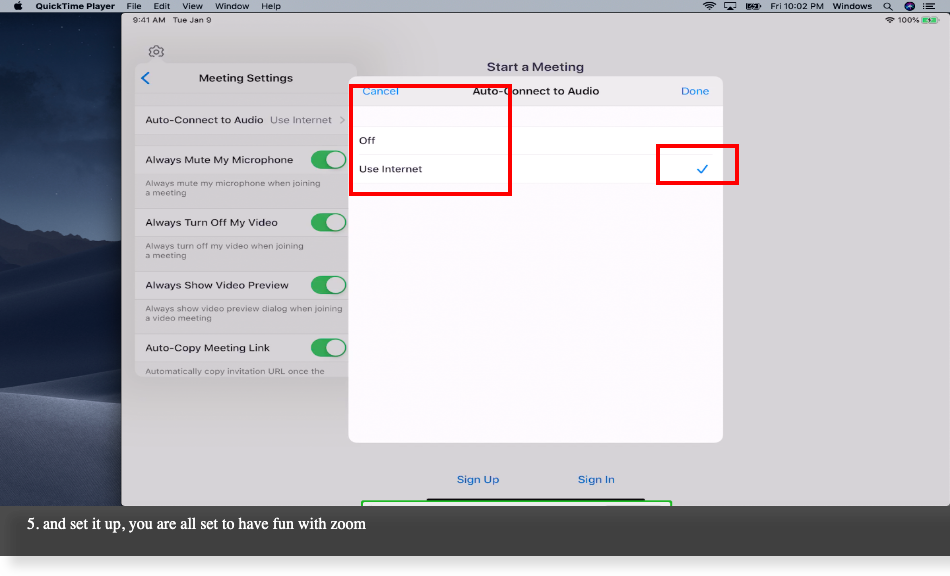Open the View menu
950x576 pixels.
pyautogui.click(x=192, y=6)
